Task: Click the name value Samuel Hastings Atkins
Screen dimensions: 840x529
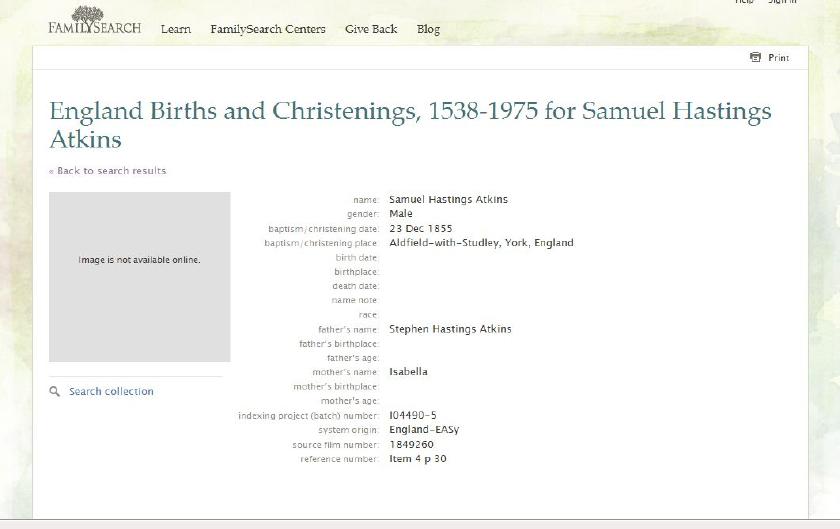Action: [x=448, y=200]
